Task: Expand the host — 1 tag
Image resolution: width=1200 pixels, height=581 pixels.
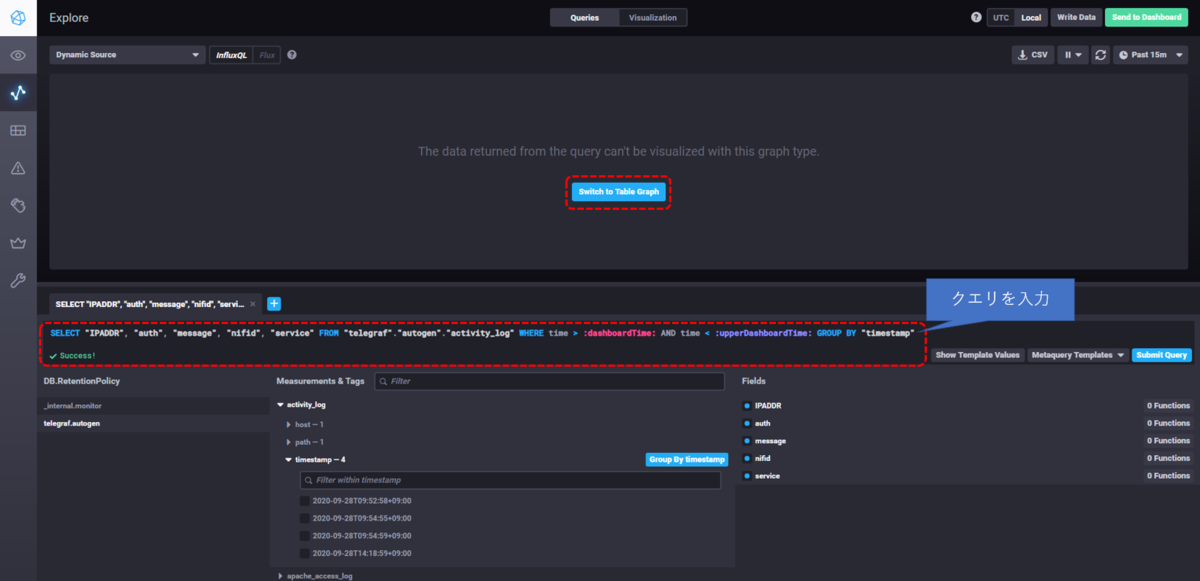Action: [x=304, y=425]
